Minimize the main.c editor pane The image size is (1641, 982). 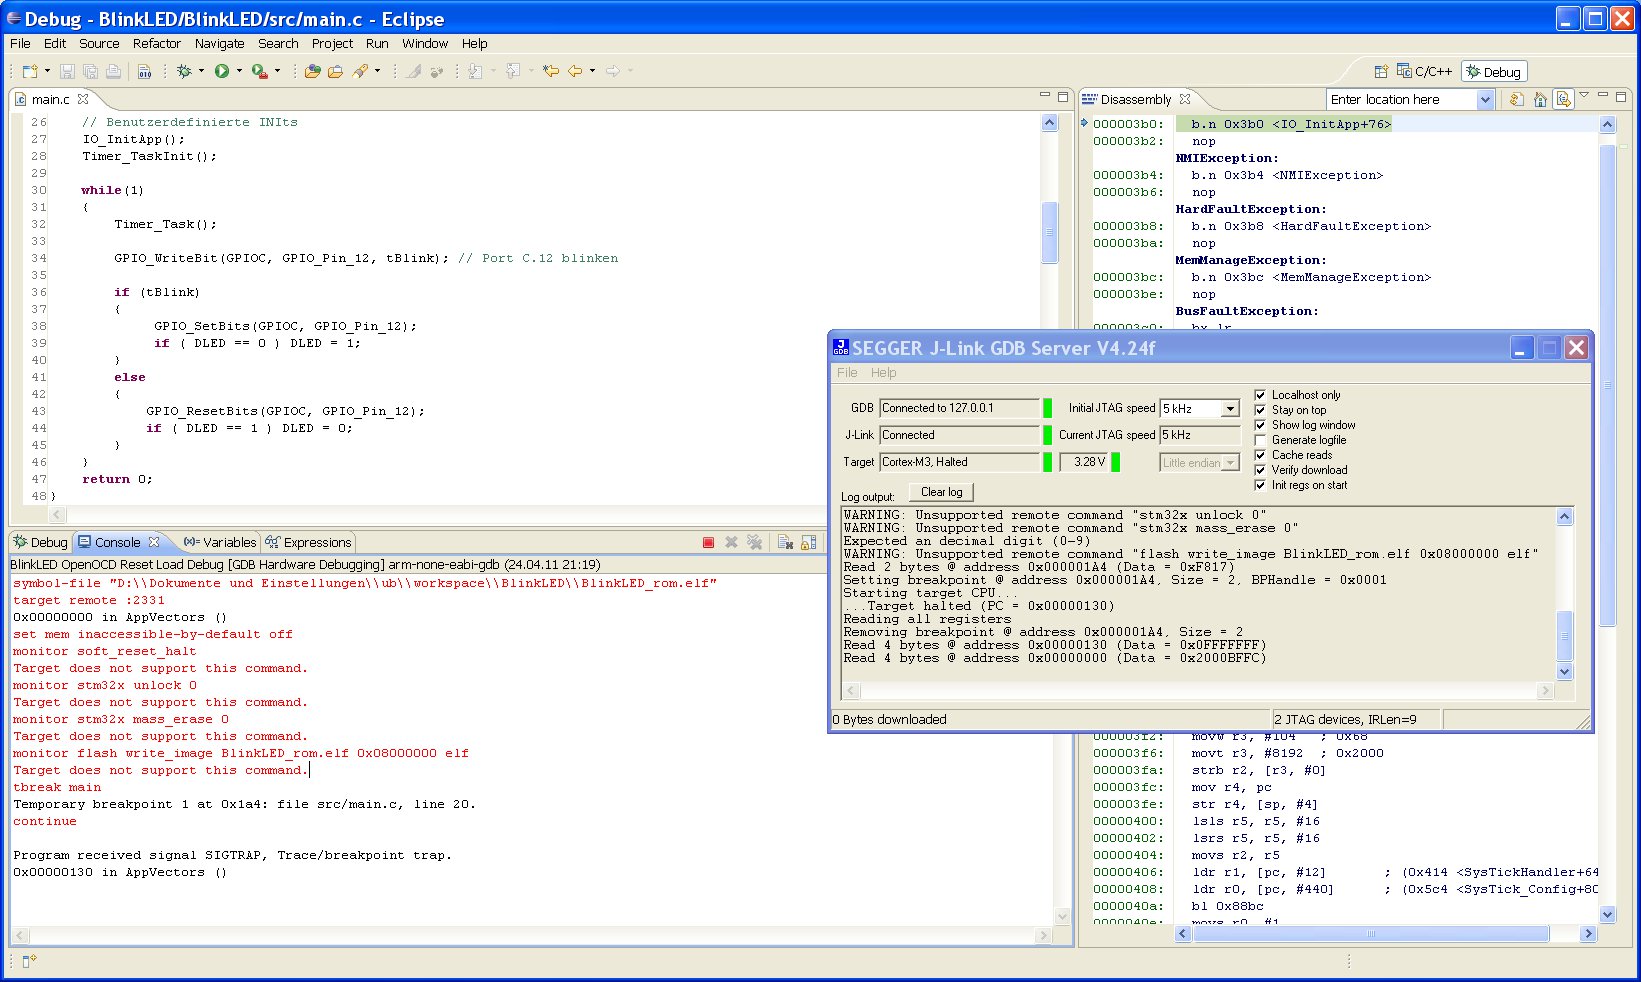[x=1045, y=96]
